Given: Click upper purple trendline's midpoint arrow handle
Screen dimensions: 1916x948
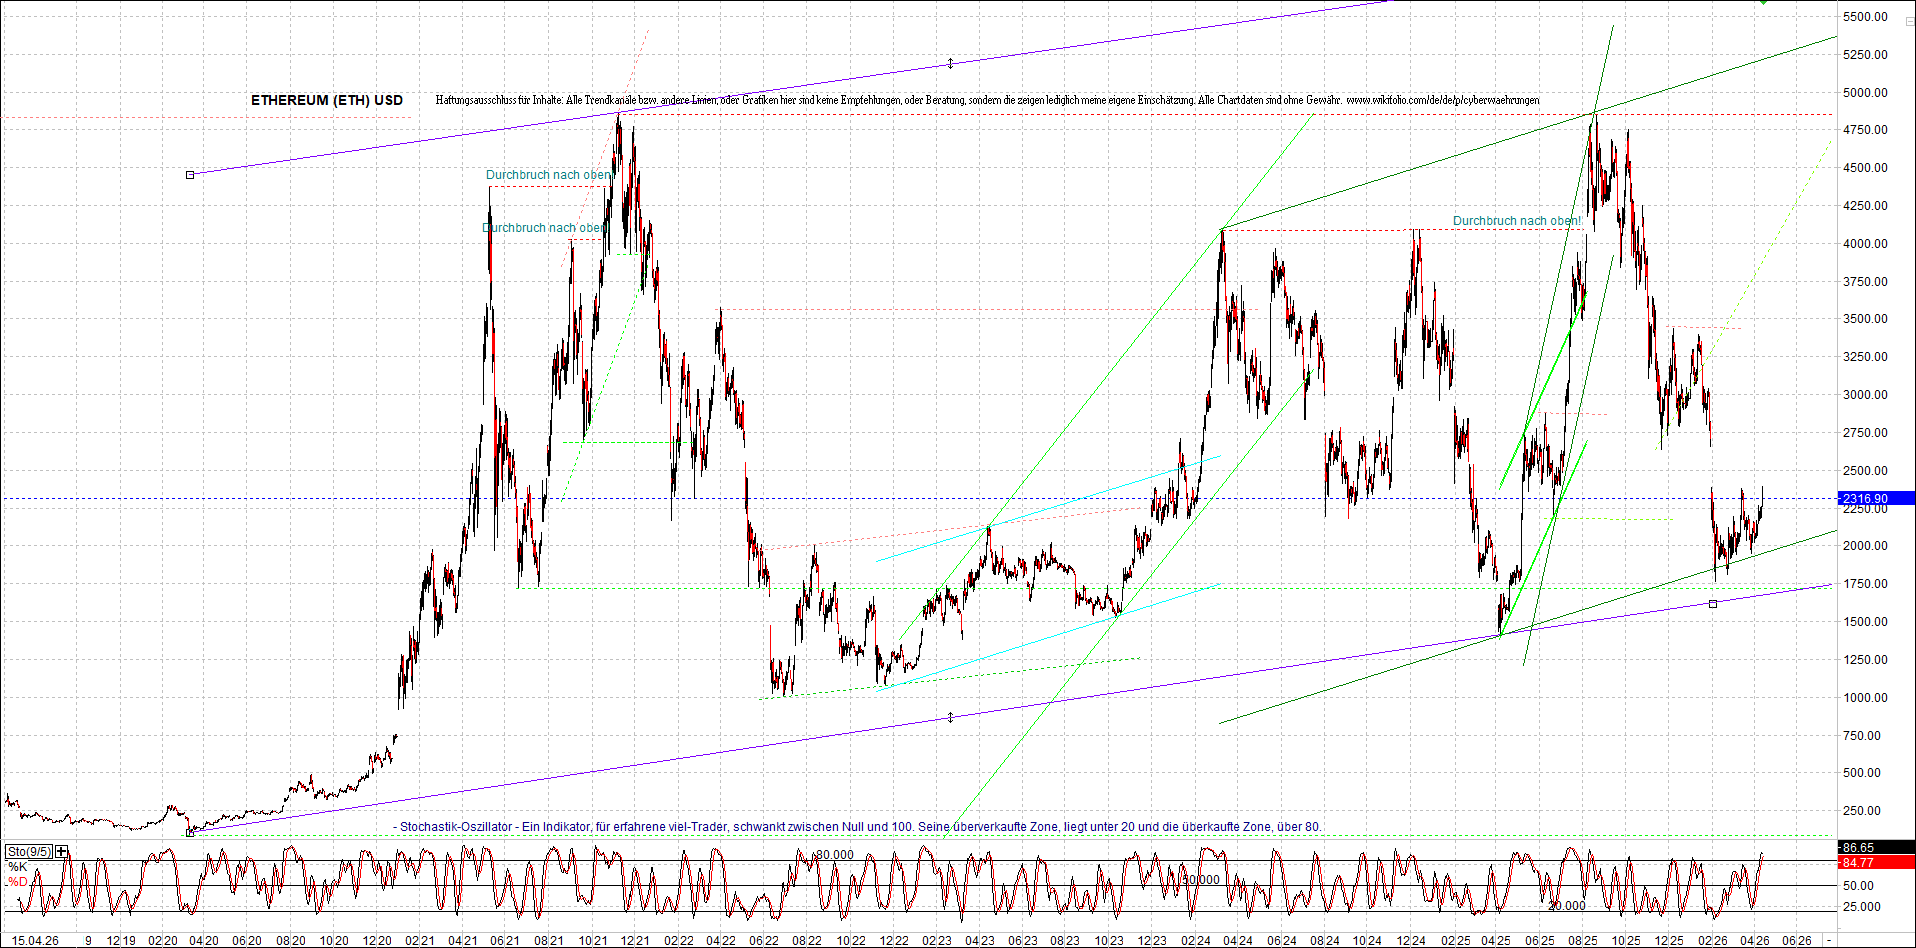Looking at the screenshot, I should [x=950, y=64].
